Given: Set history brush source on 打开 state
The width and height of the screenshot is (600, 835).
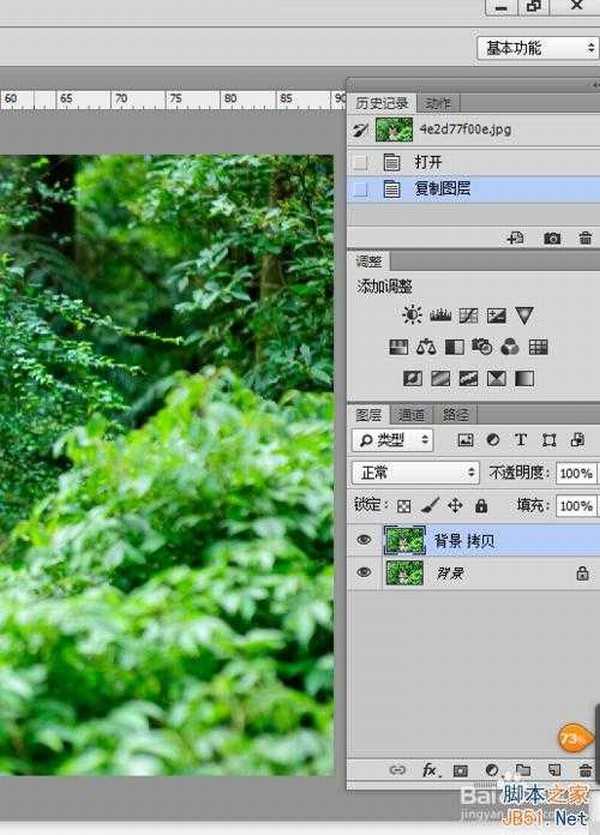Looking at the screenshot, I should [x=361, y=162].
